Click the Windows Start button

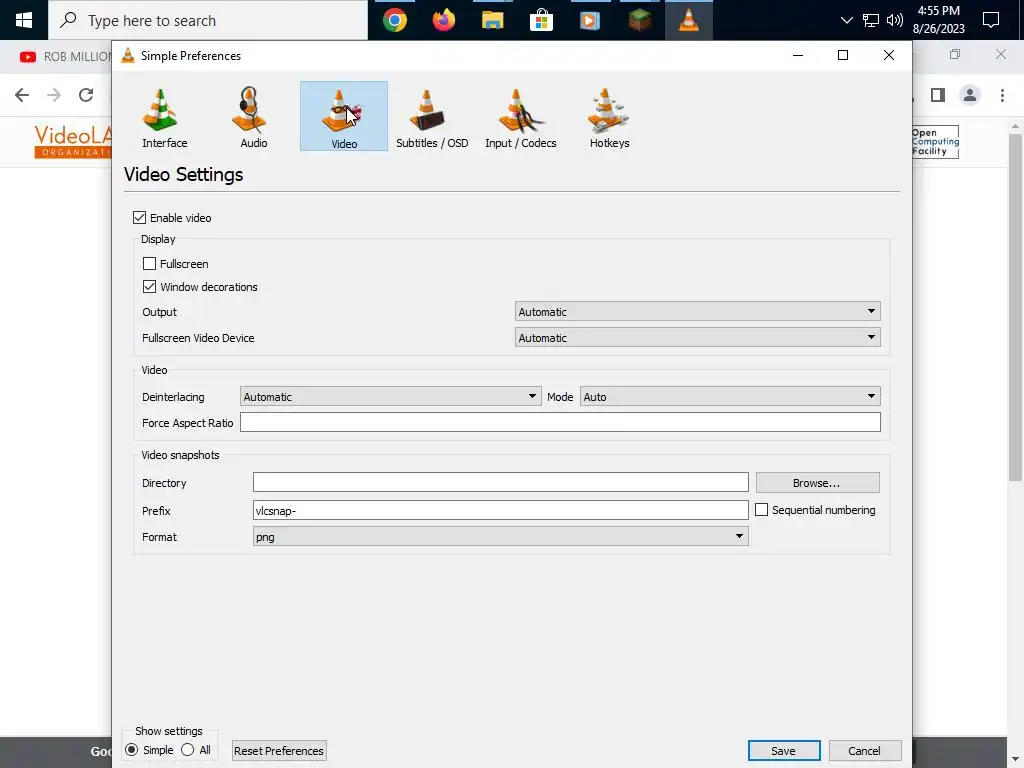click(x=24, y=20)
